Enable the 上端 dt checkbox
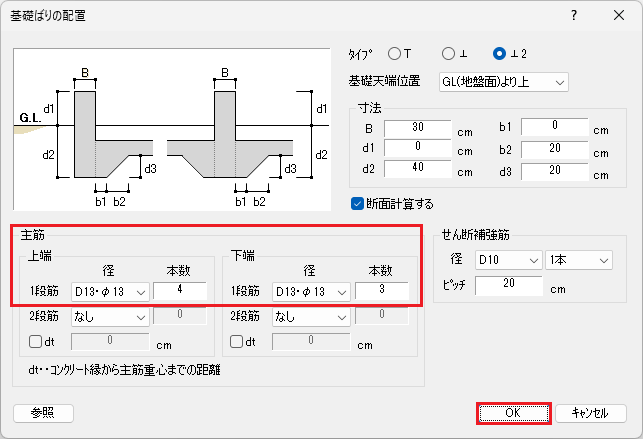 point(35,342)
